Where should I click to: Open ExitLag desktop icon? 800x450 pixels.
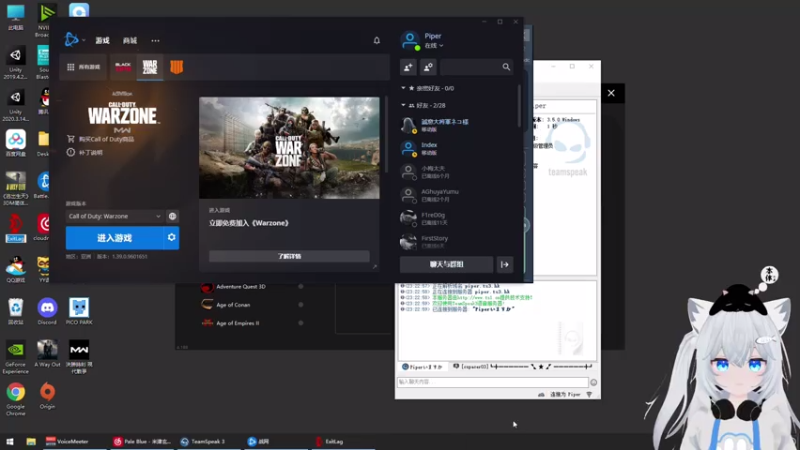pos(15,229)
